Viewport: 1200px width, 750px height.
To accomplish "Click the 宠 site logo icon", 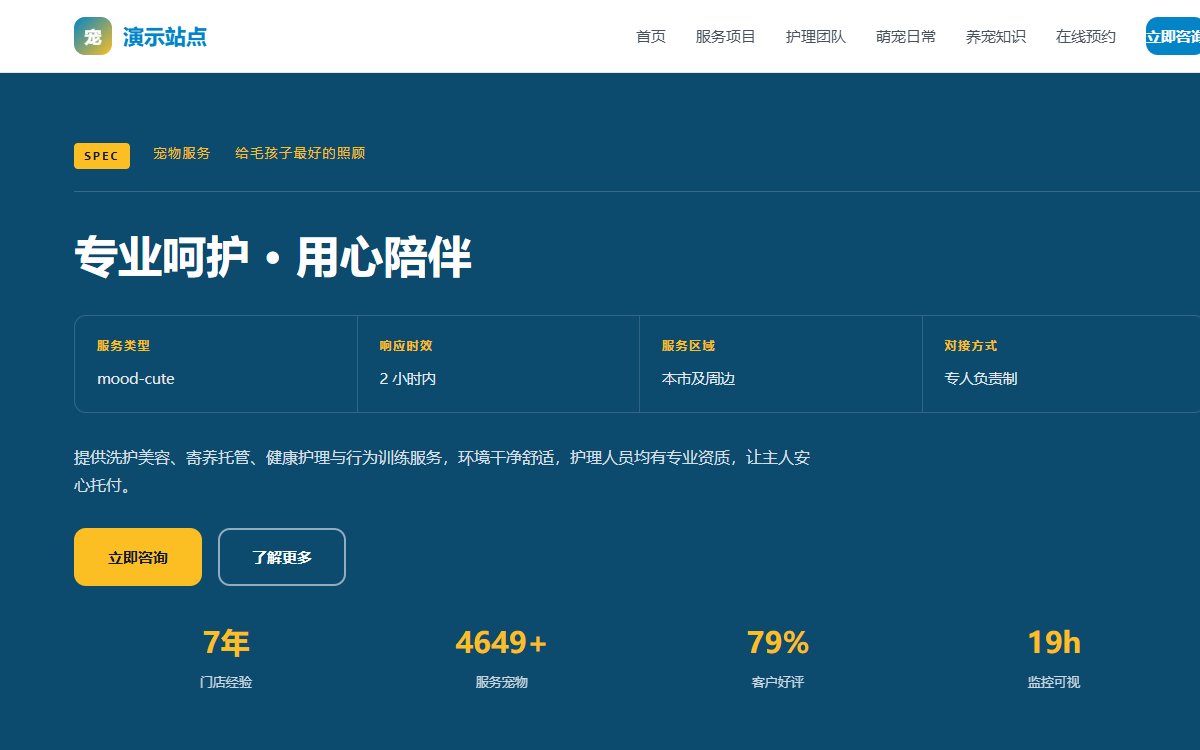I will pyautogui.click(x=93, y=36).
